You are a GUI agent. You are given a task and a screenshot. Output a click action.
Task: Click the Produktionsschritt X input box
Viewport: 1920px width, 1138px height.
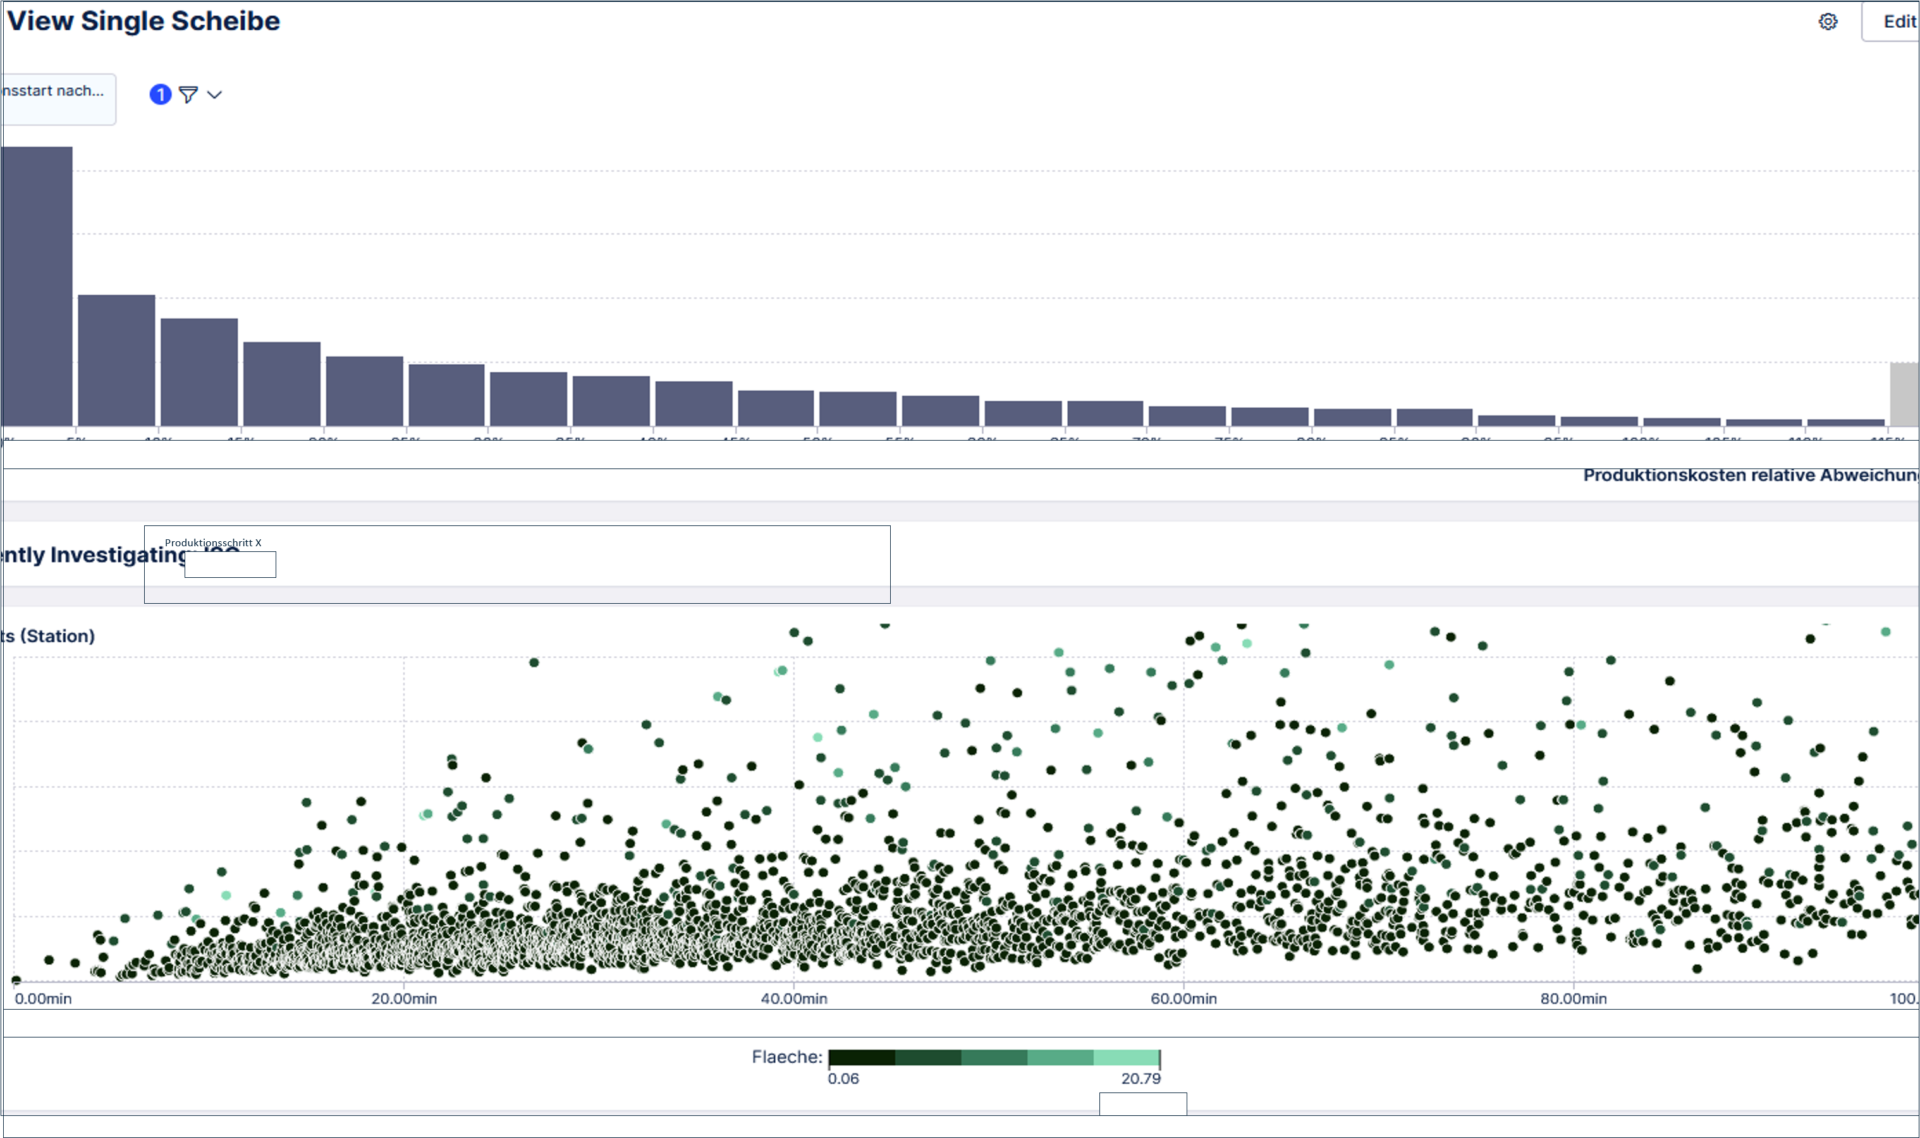pos(230,564)
